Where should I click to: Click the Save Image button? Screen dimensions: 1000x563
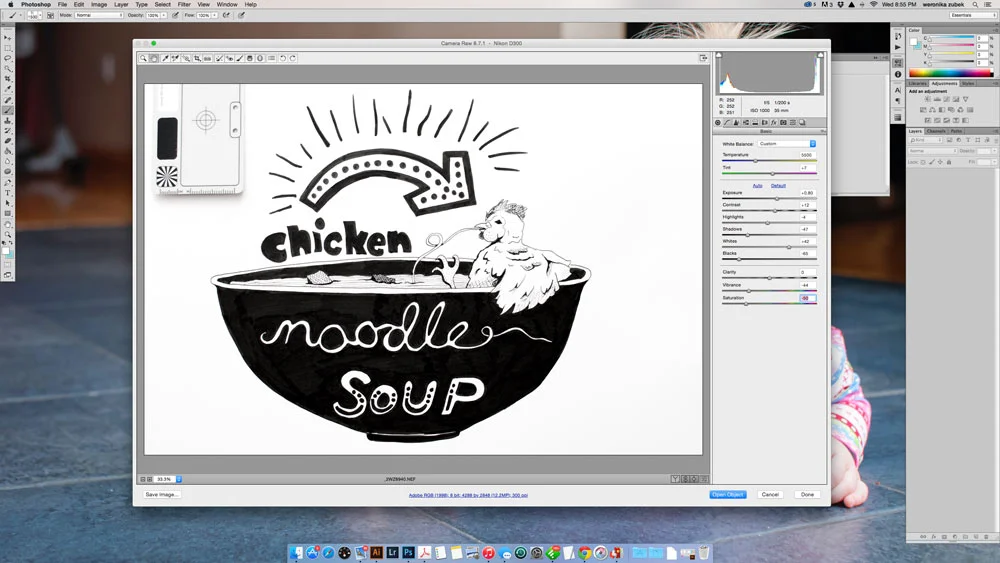point(162,495)
